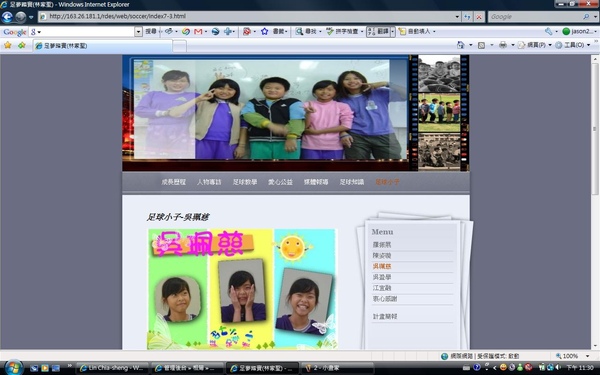Open a new blank tab

[179, 46]
